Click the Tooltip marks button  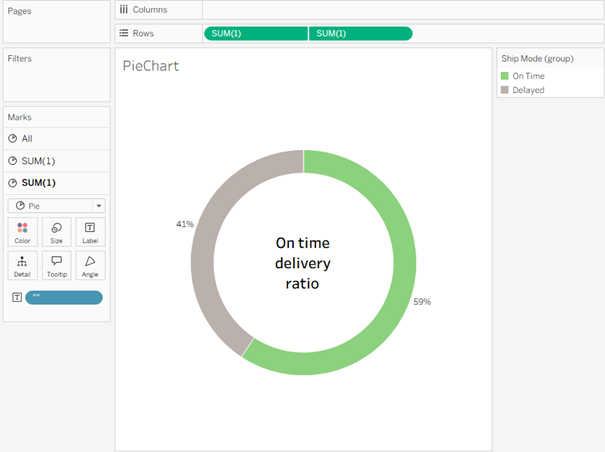click(56, 265)
